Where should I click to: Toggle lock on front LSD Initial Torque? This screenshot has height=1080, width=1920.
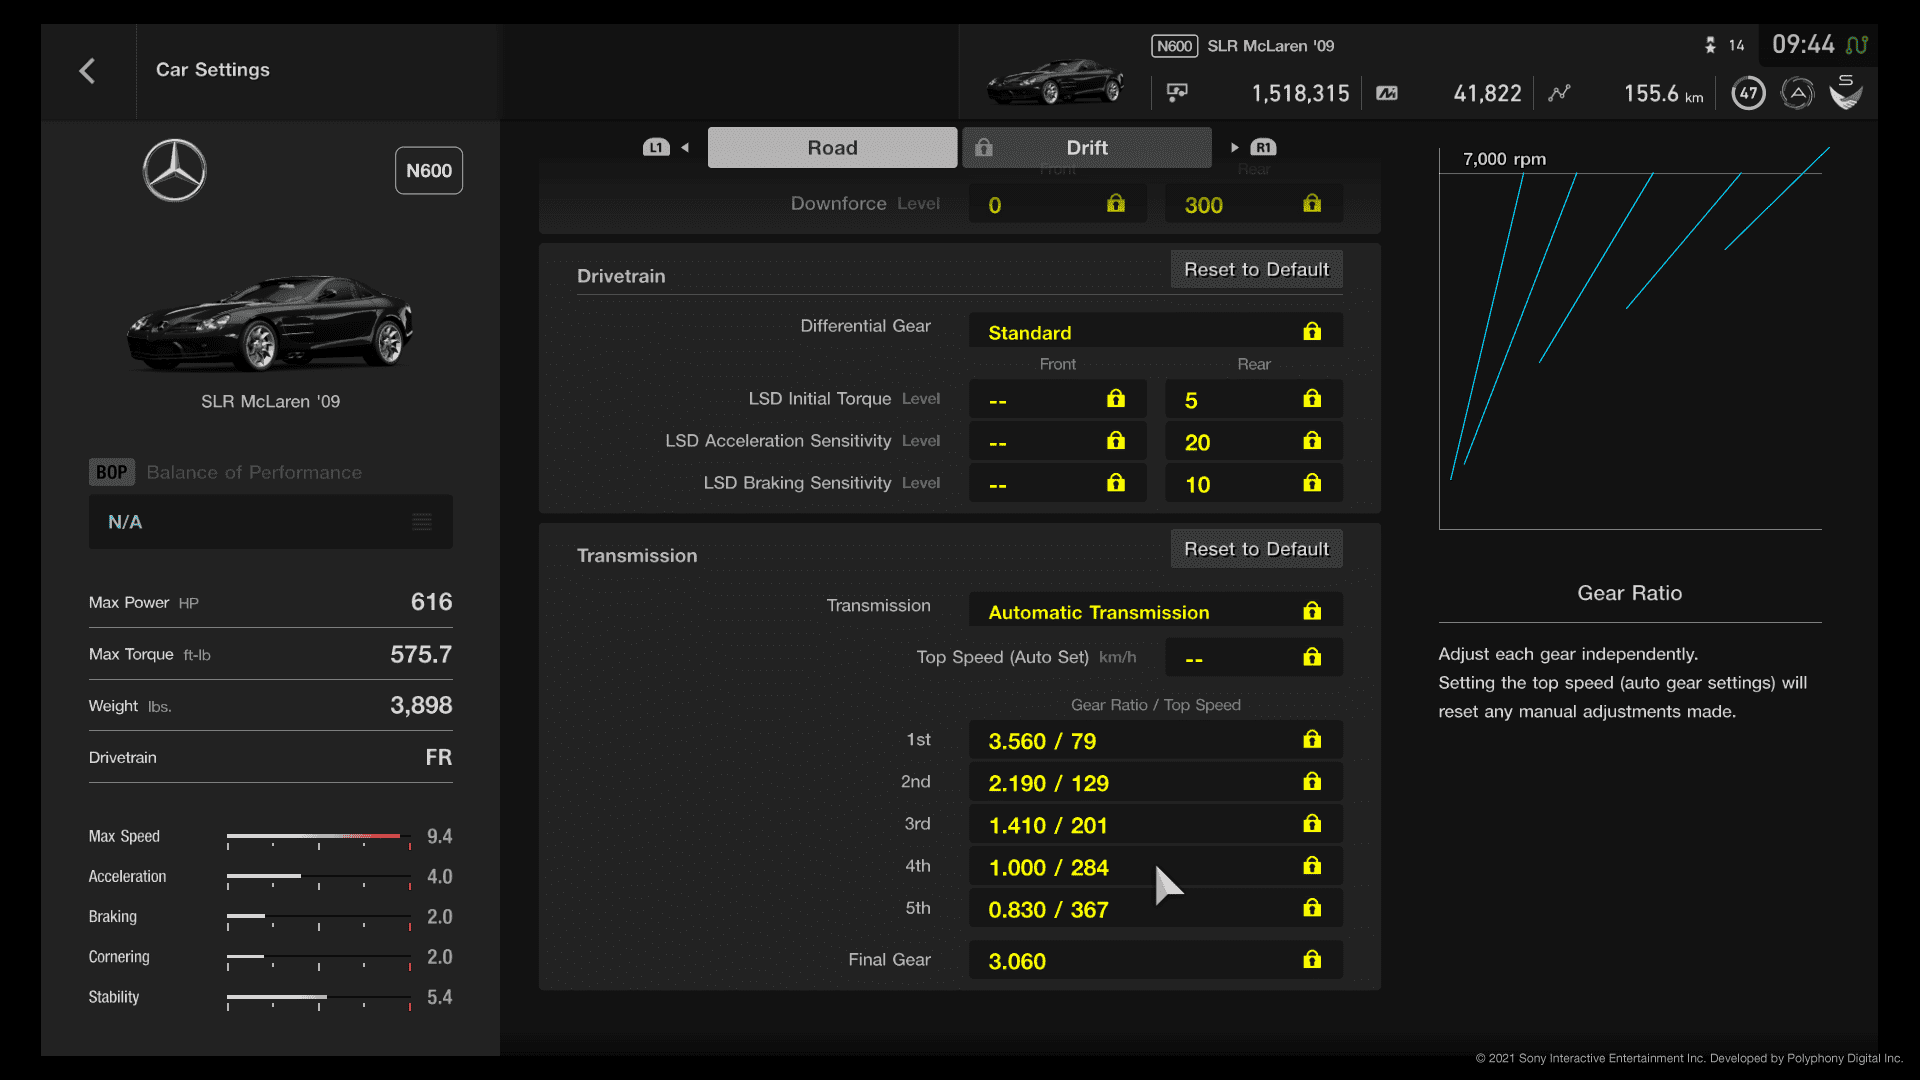(x=1116, y=399)
